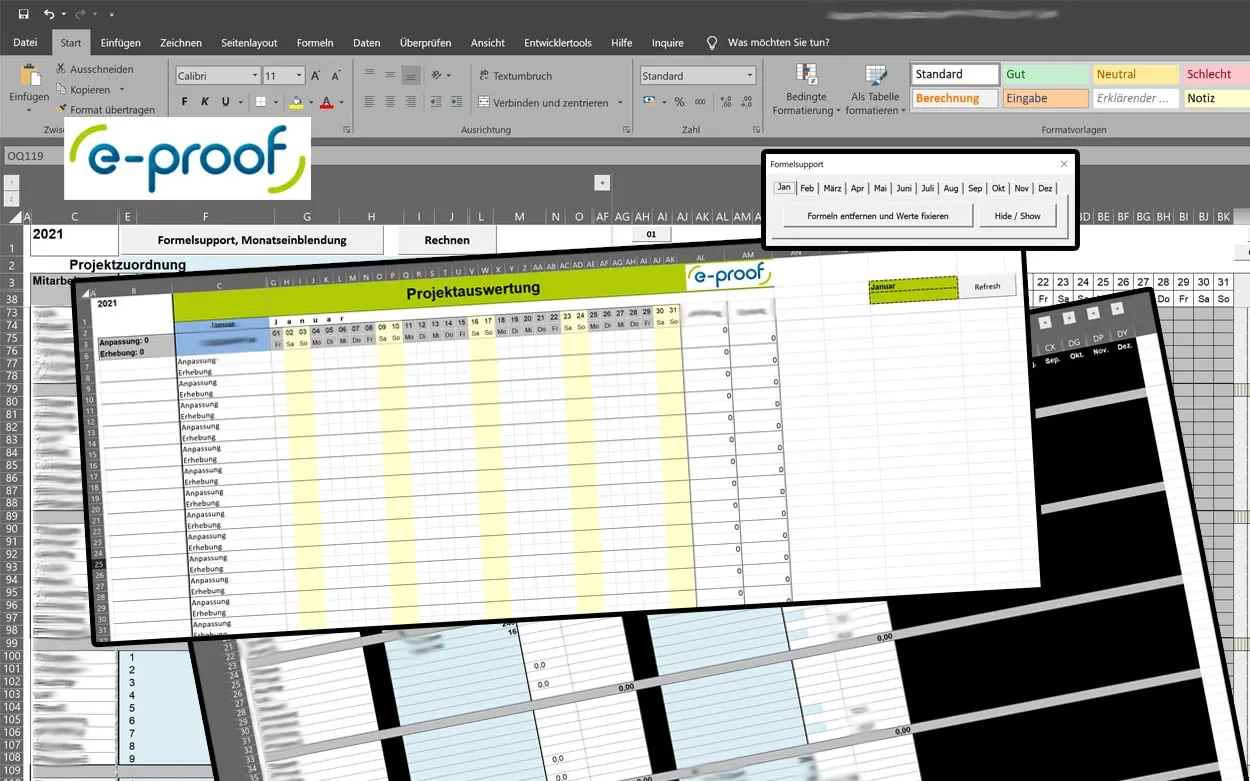Toggle center horizontal alignment
Image resolution: width=1250 pixels, height=781 pixels.
(390, 102)
